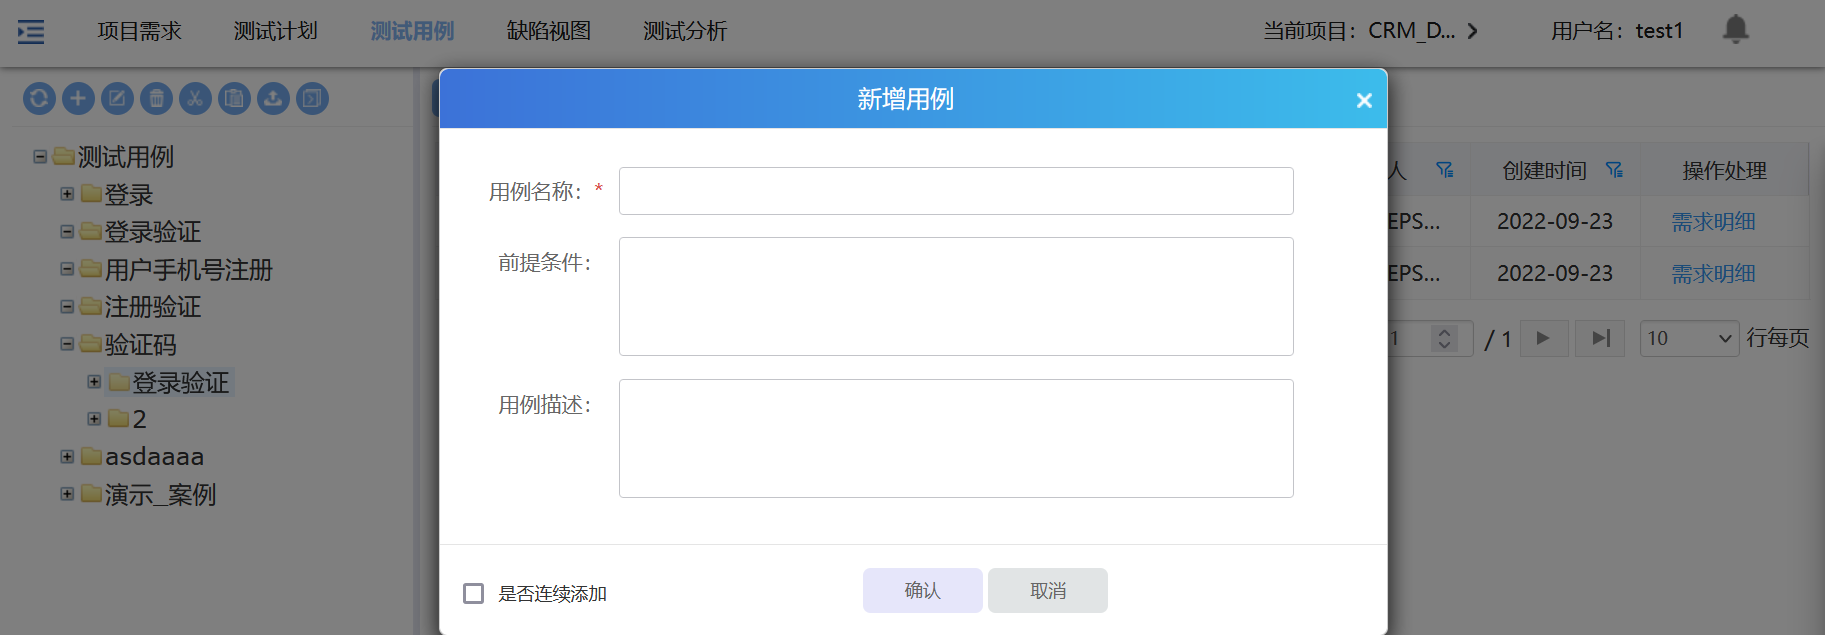Click the username test1
Screen dimensions: 1825x635
click(1659, 31)
